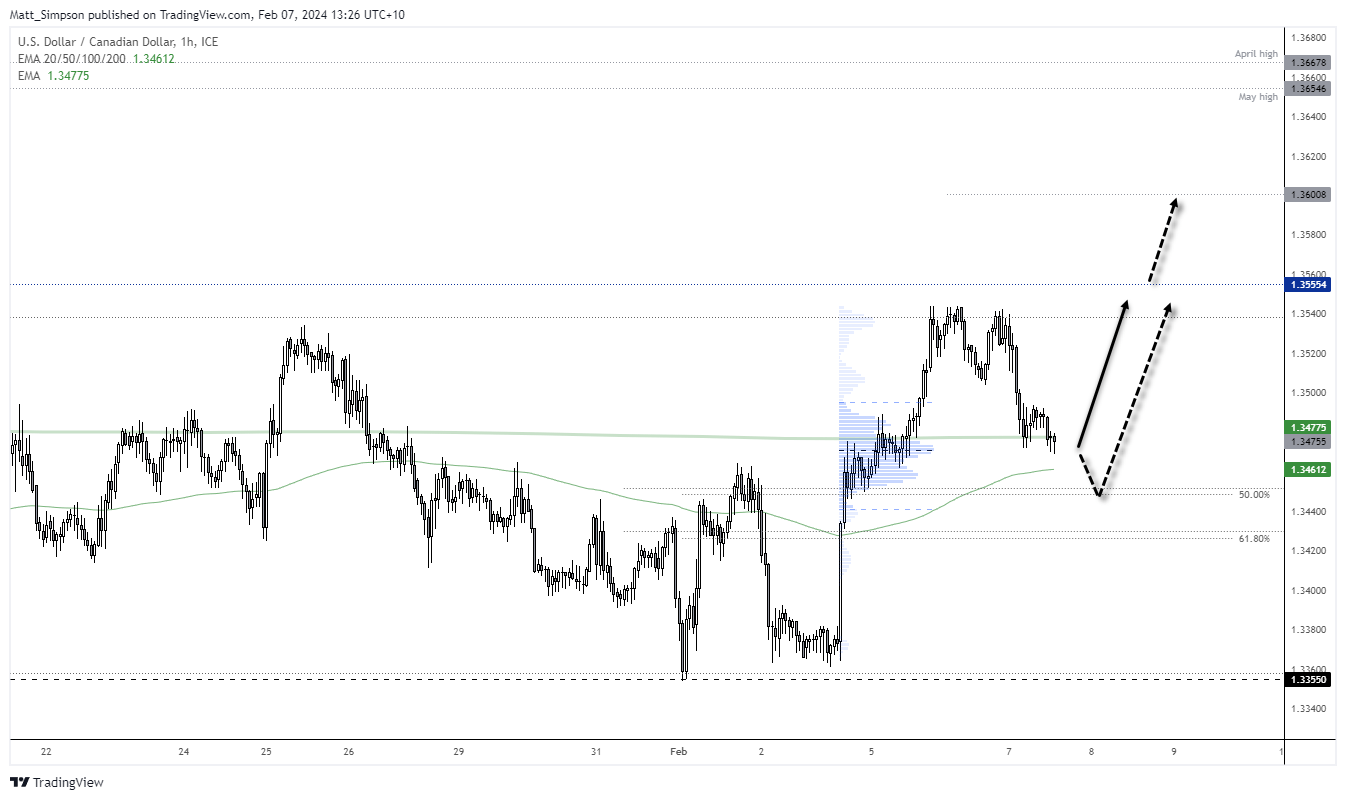
Task: Select the 'U.S. Dollar / Canadian Dollar, 1h, ICE' title
Action: 118,42
